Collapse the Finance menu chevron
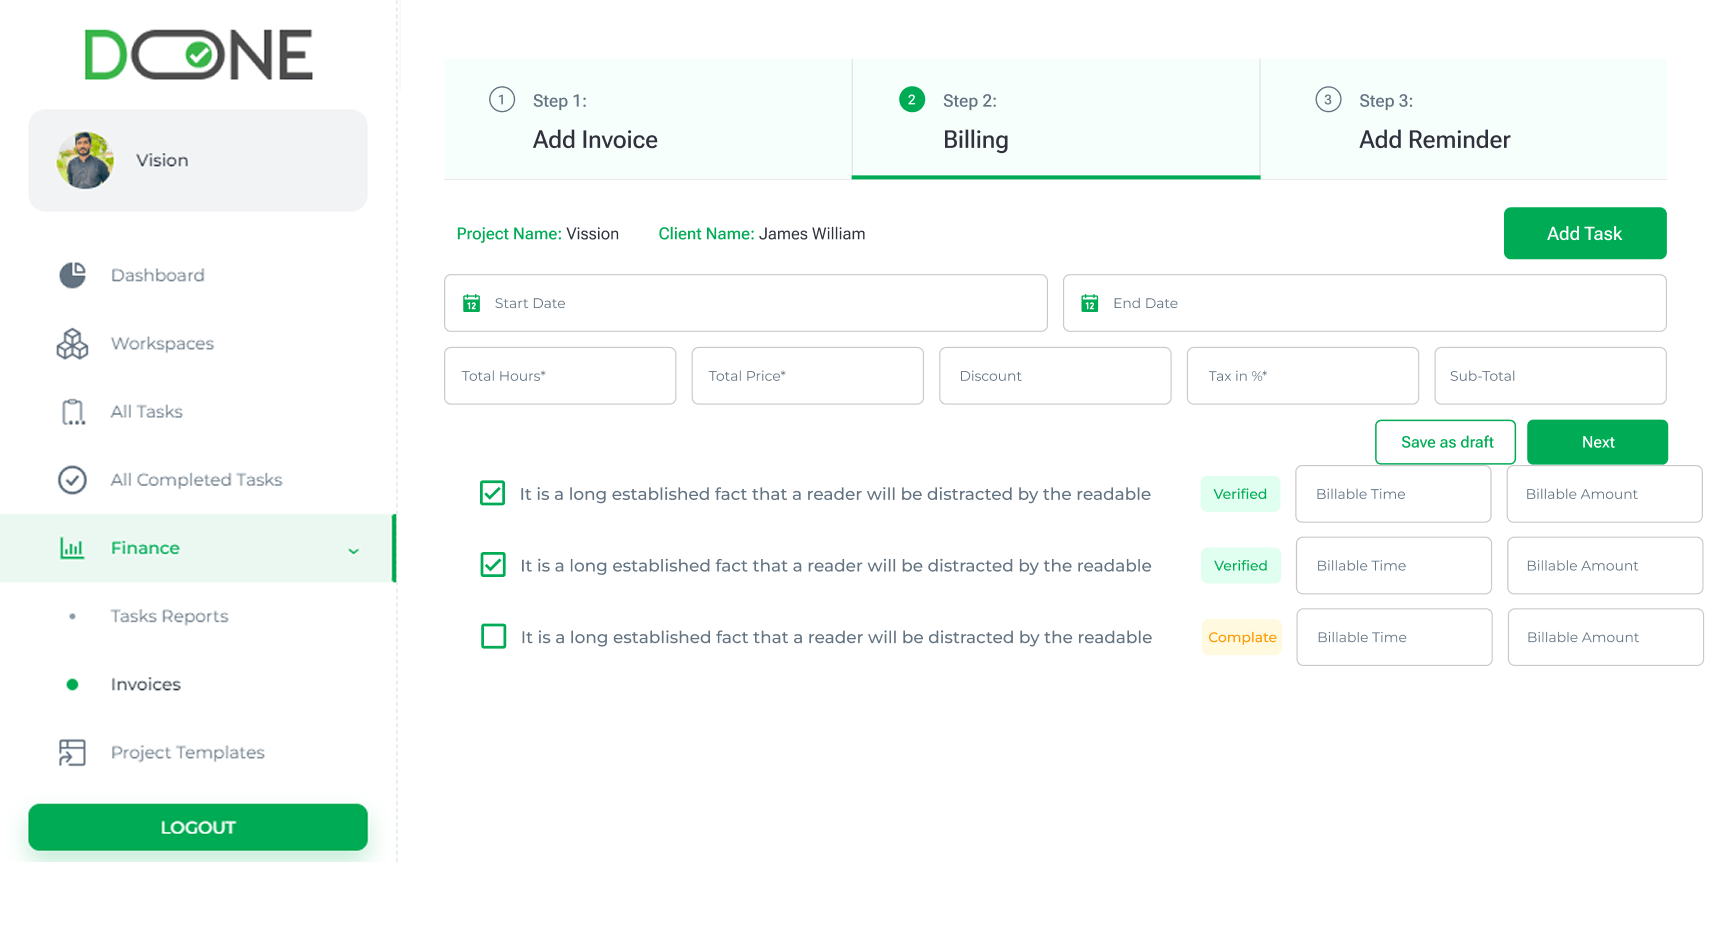This screenshot has width=1728, height=944. 353,550
